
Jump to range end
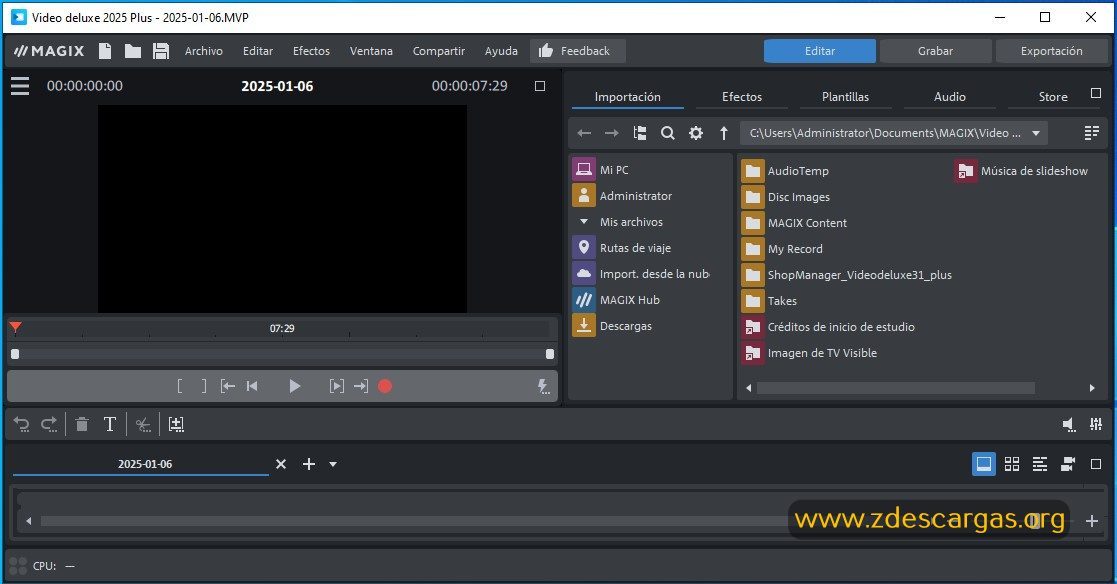[x=361, y=386]
